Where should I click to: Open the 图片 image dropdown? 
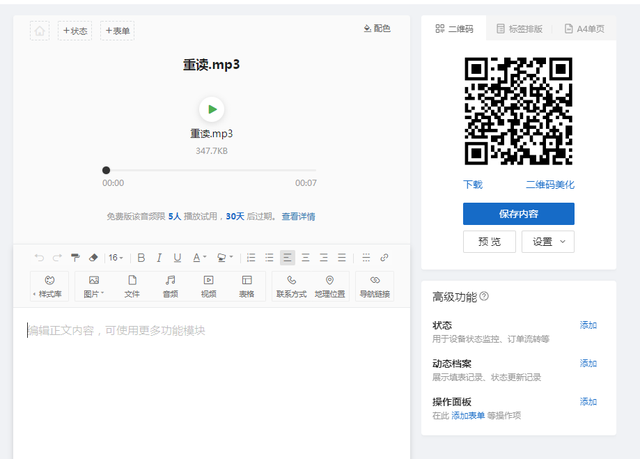tap(94, 286)
